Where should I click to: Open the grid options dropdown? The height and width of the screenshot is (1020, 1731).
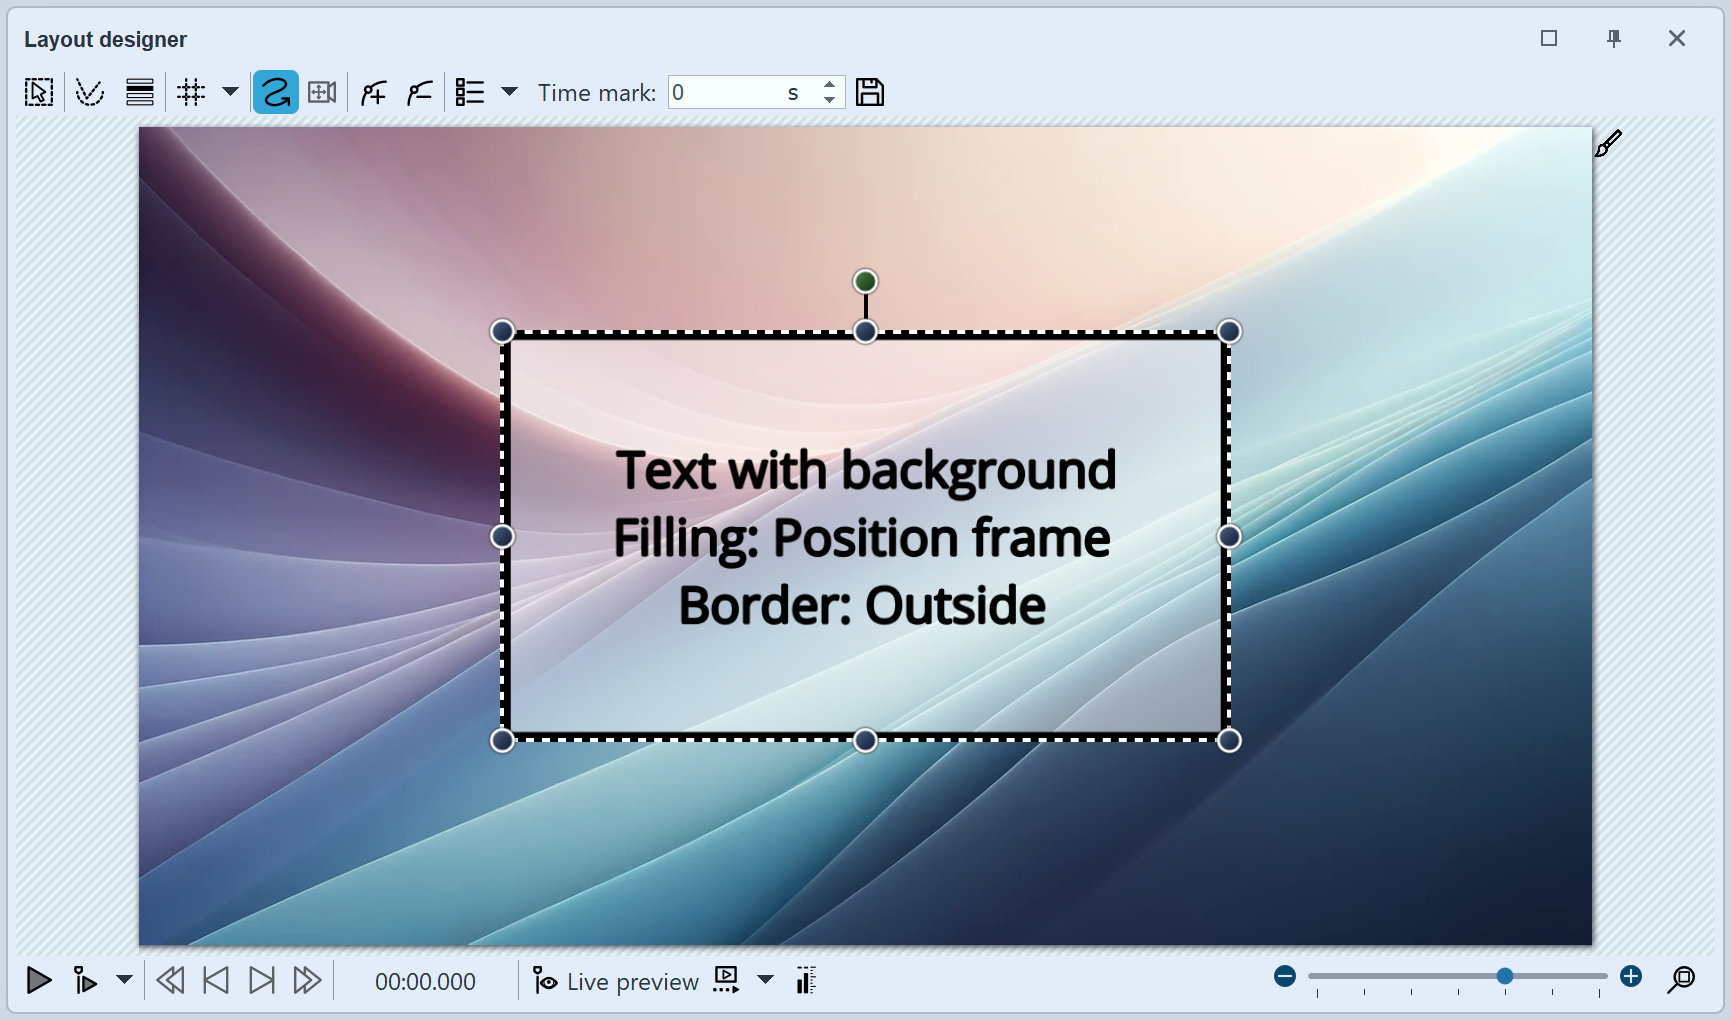click(x=231, y=91)
